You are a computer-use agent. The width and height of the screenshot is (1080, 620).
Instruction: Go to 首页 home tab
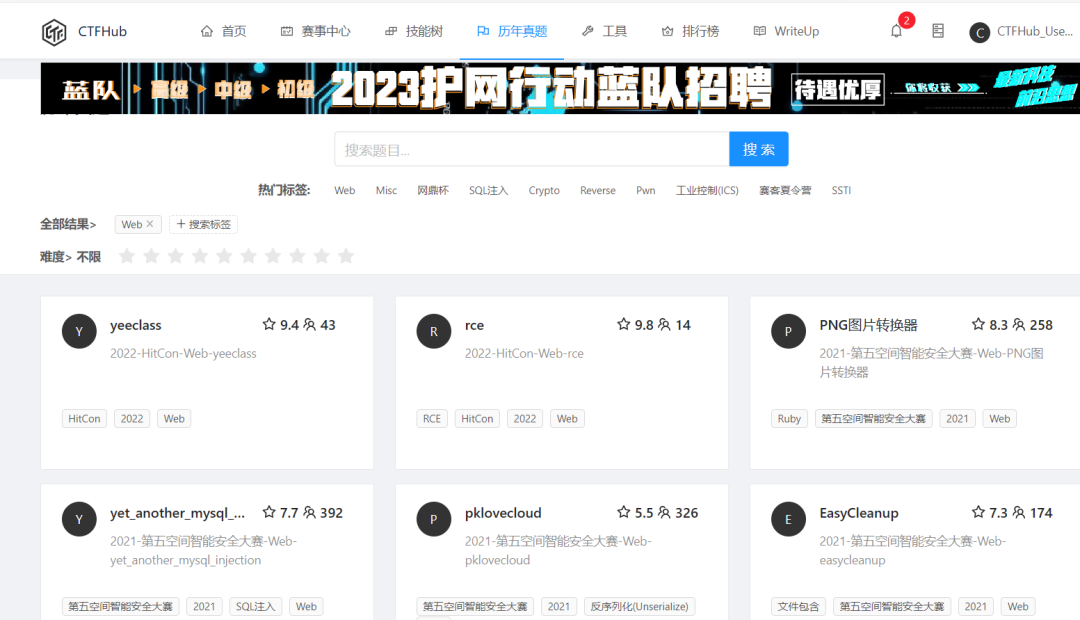click(223, 31)
